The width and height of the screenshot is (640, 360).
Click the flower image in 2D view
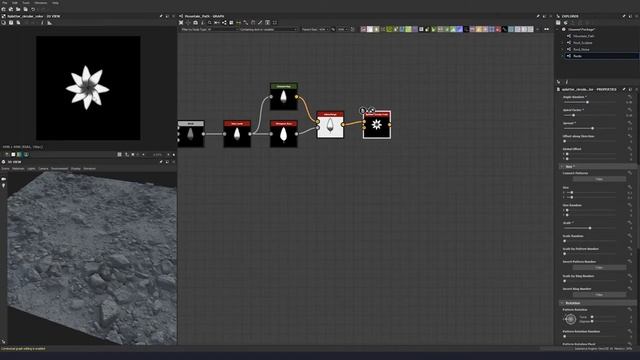87,87
